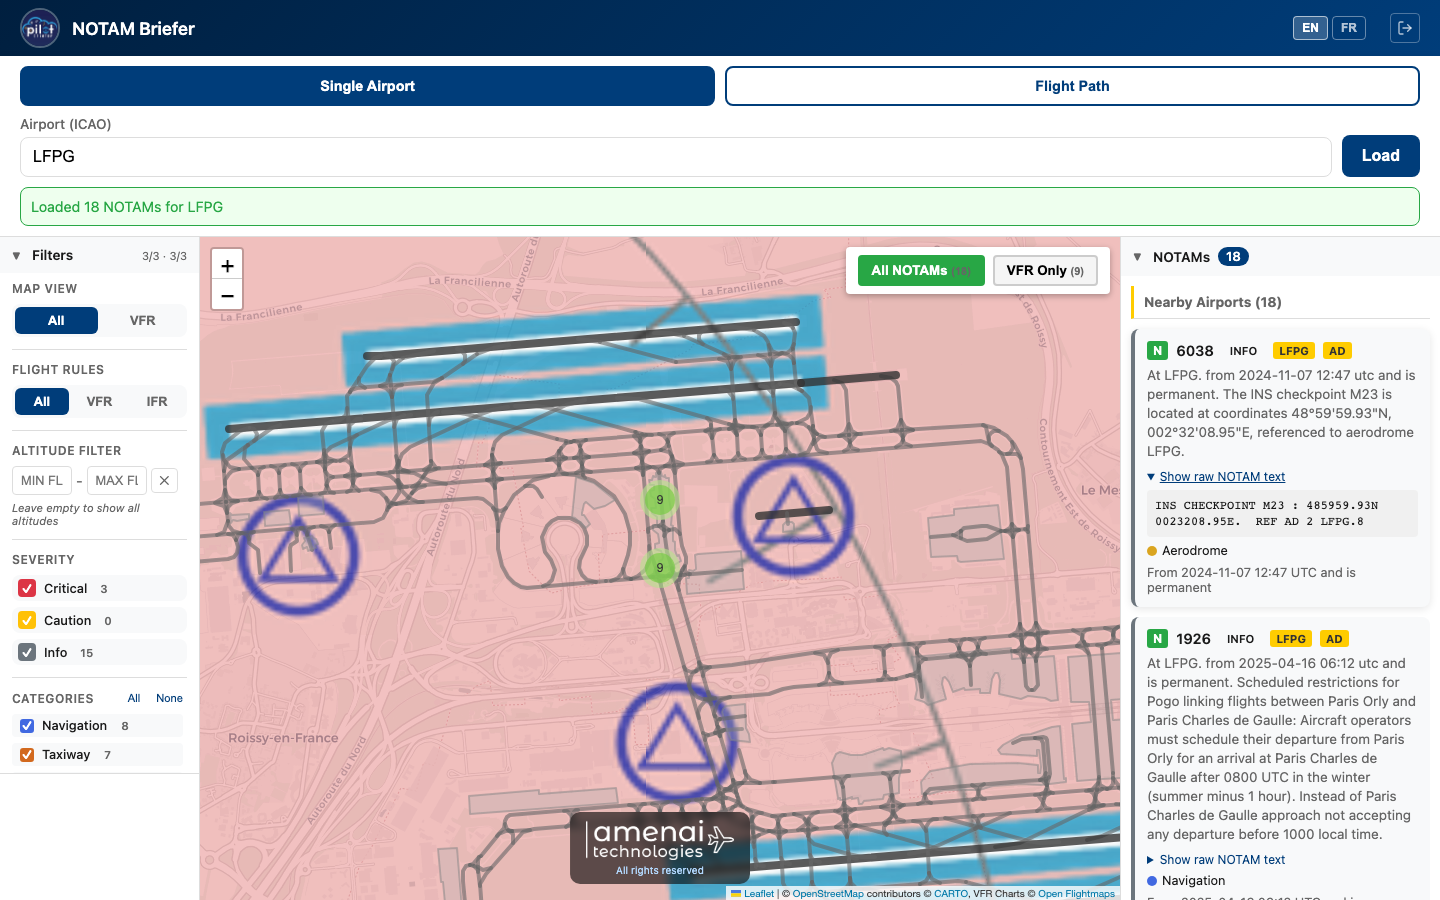
Task: Click the green cluster marker showing 9 NOTAMs
Action: point(660,499)
